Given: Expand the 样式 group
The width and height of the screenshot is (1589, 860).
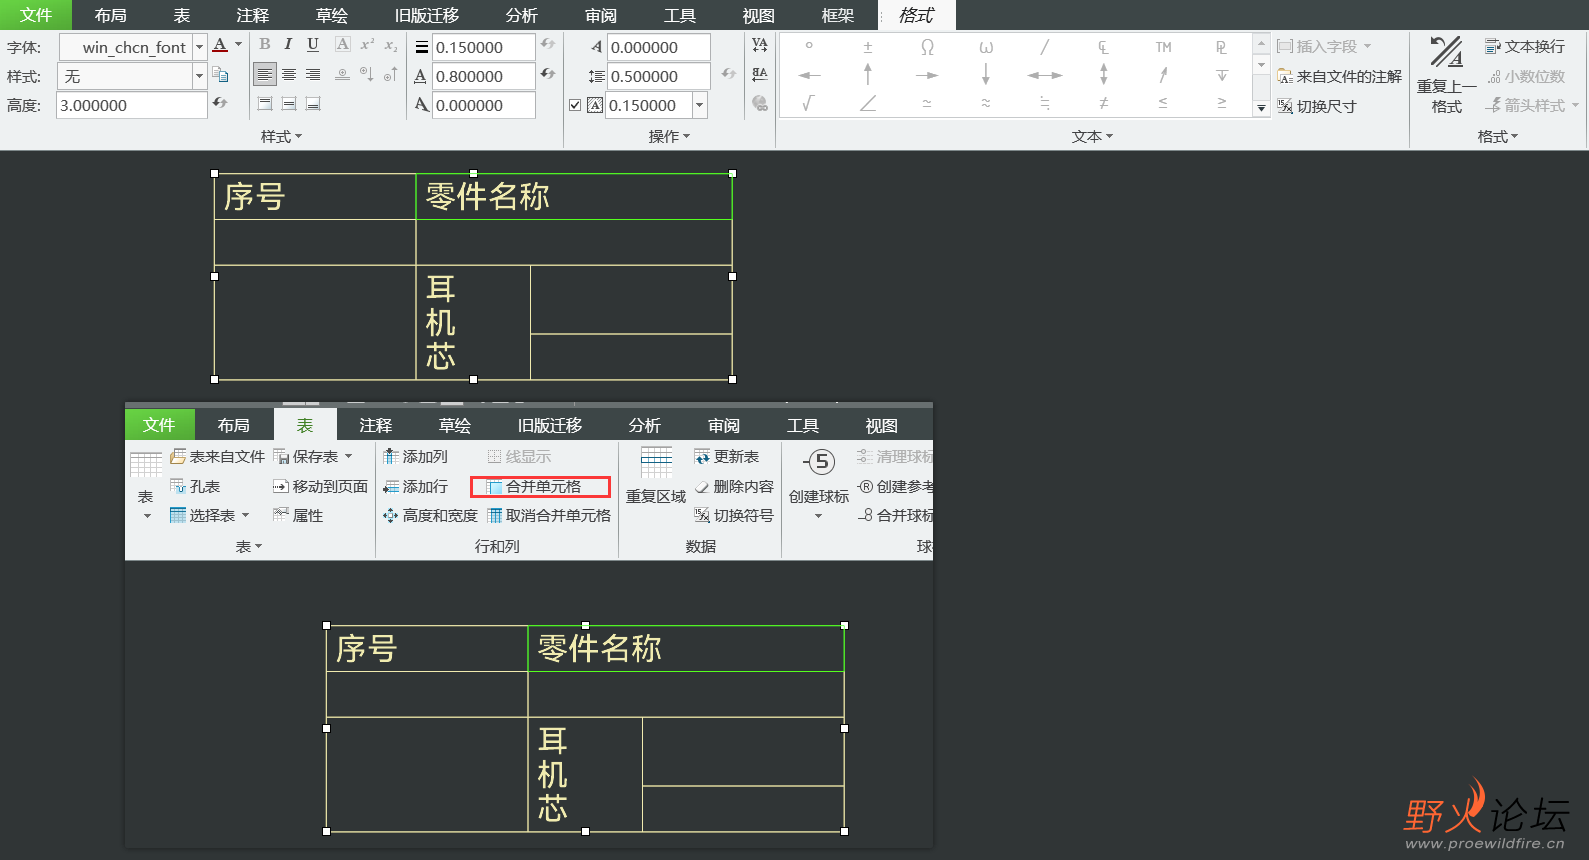Looking at the screenshot, I should pyautogui.click(x=281, y=136).
